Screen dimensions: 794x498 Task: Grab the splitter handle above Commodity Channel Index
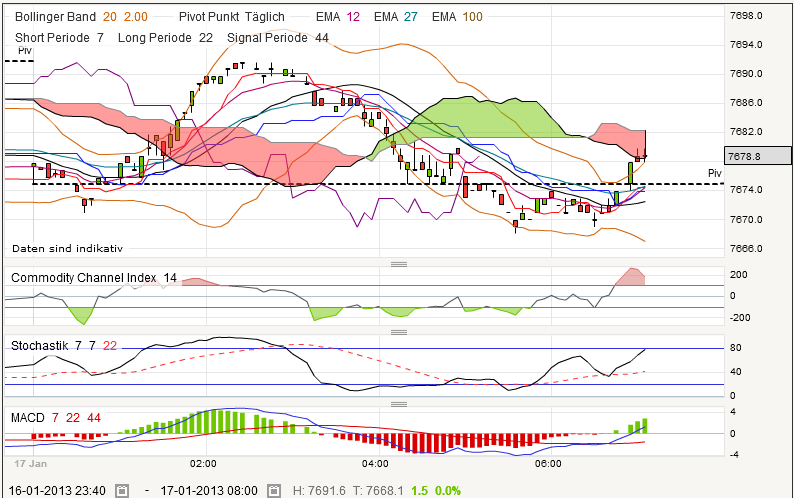399,264
